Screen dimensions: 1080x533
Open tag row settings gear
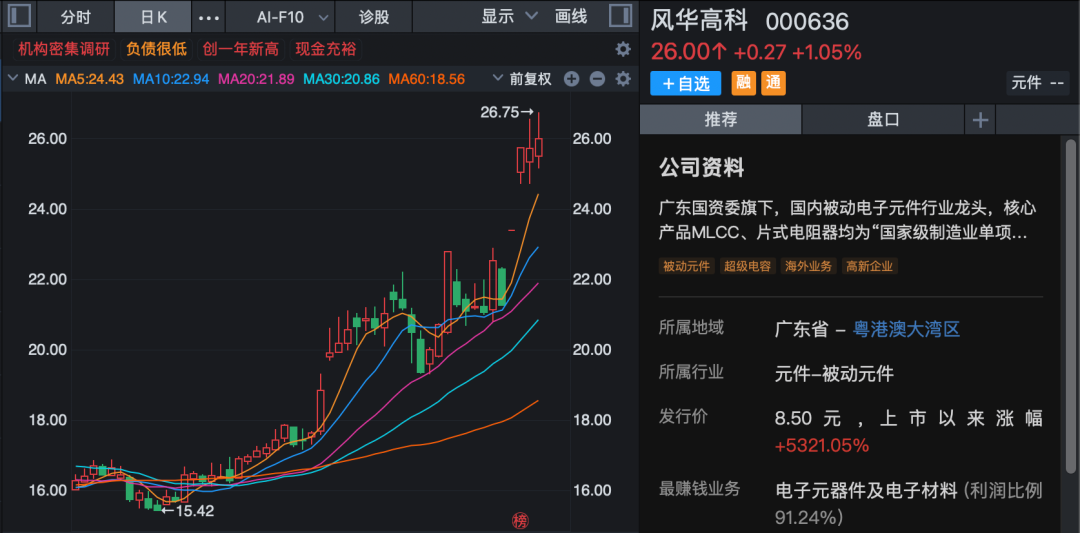coord(623,49)
